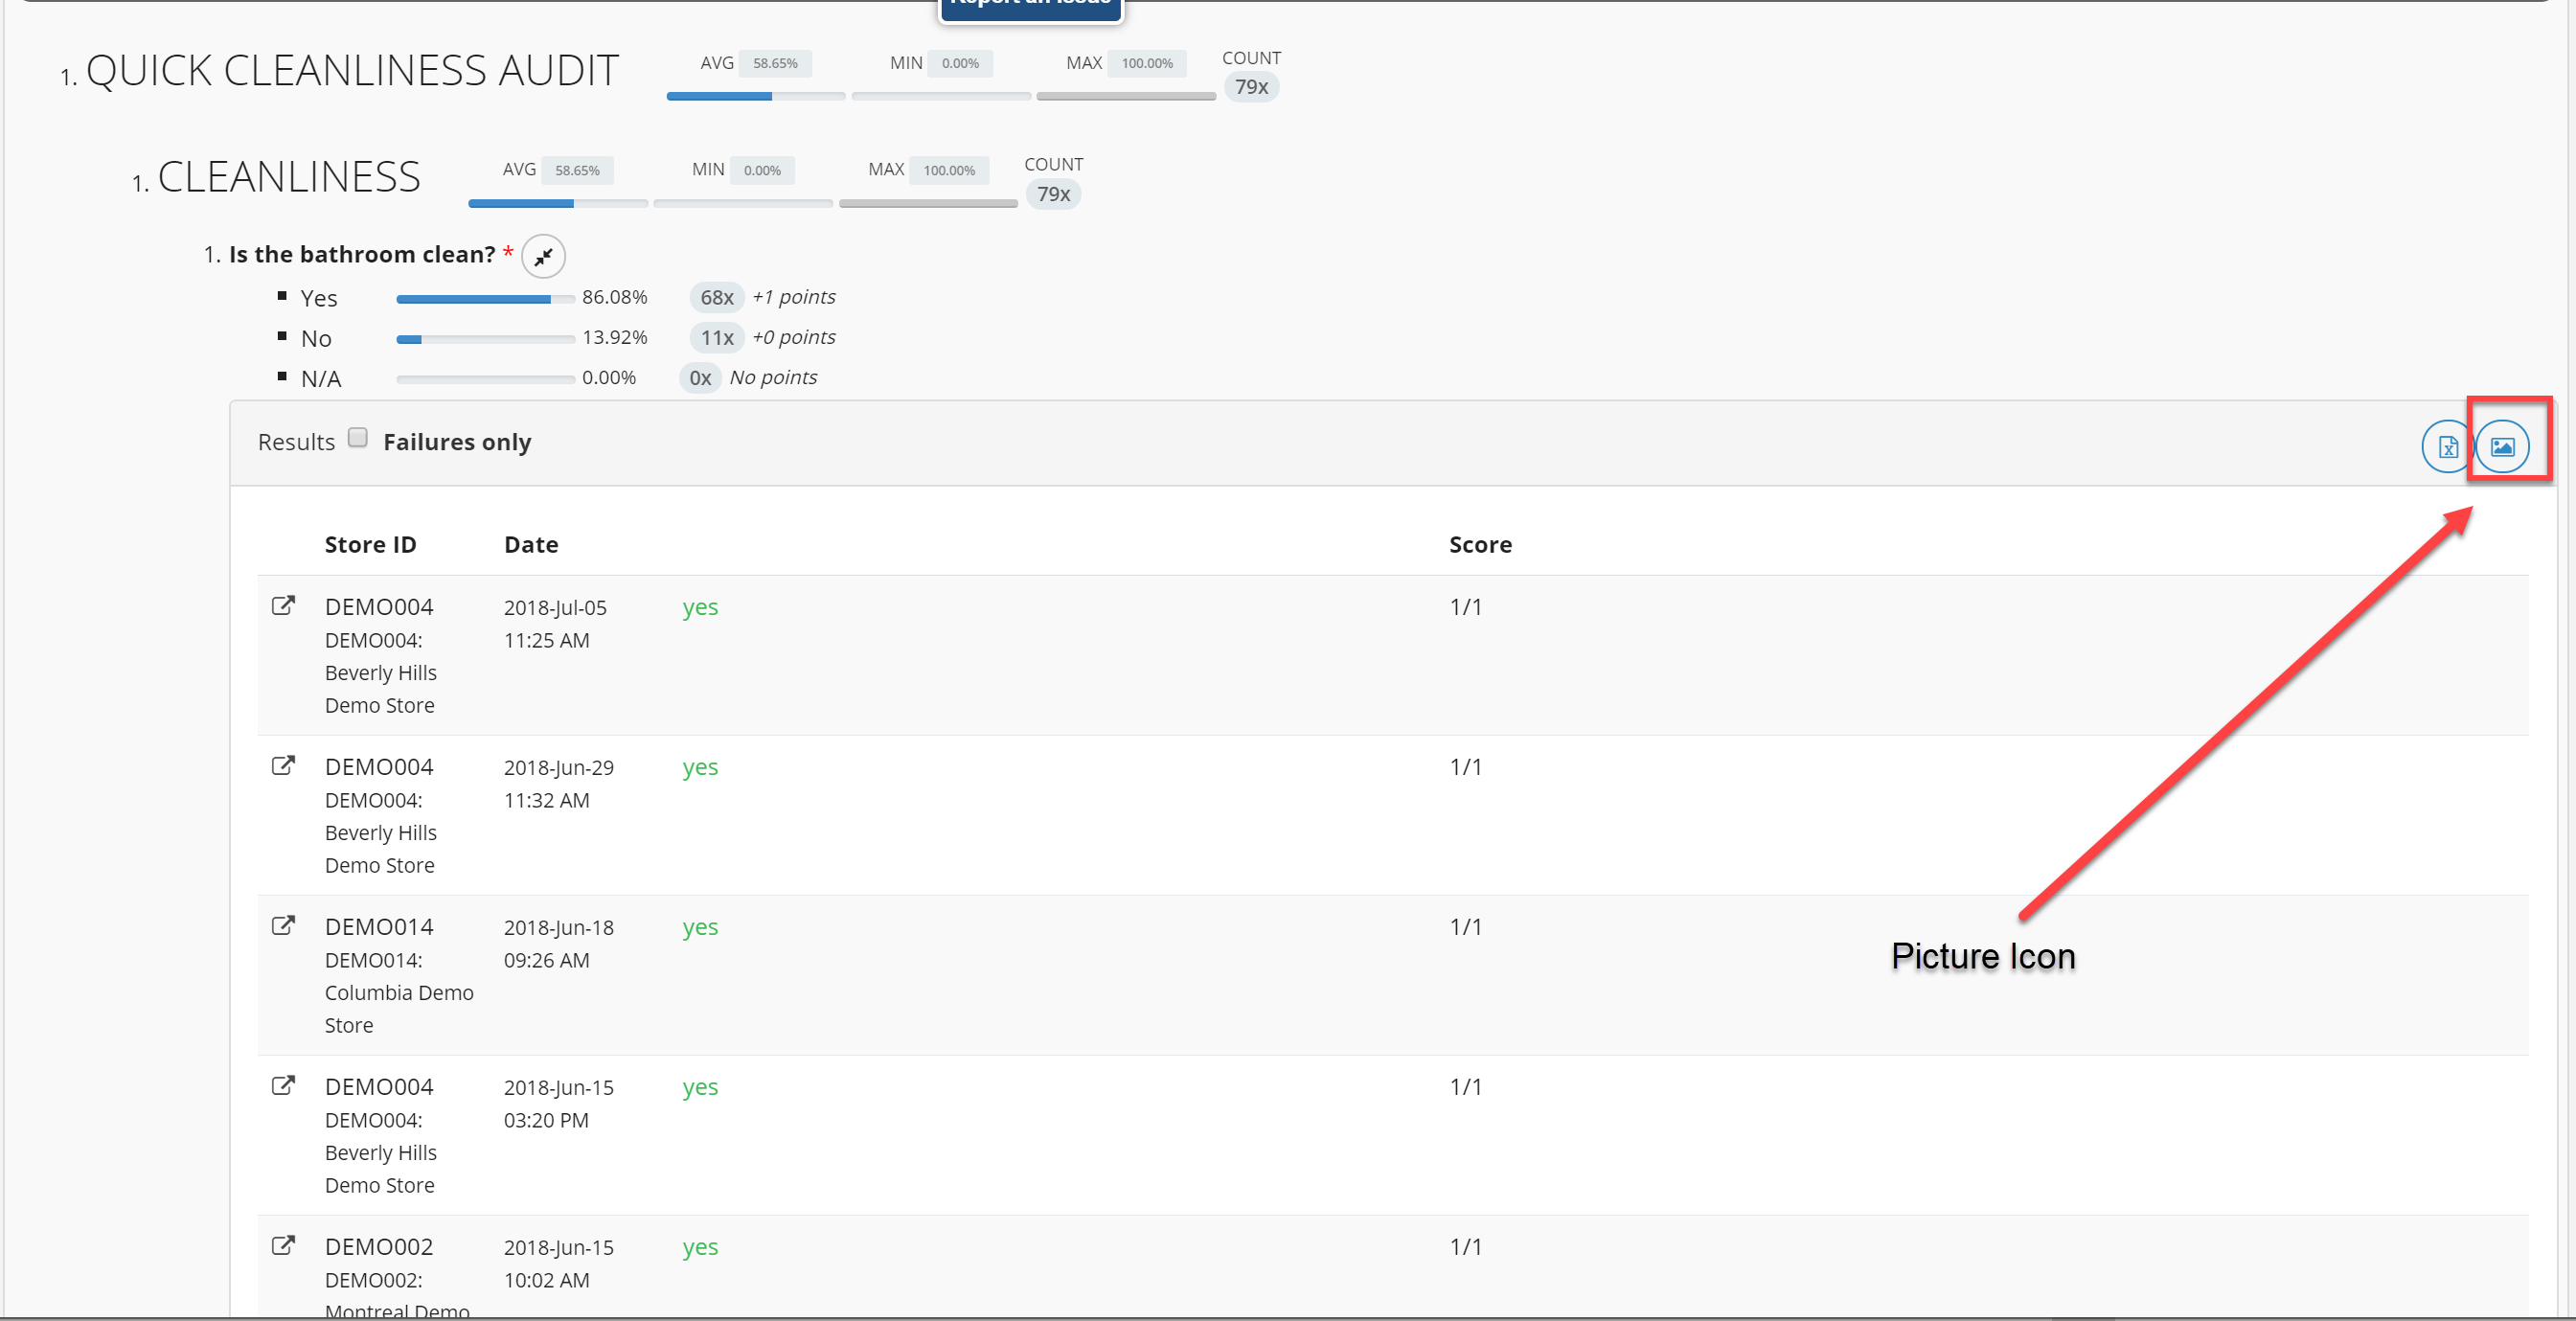This screenshot has width=2576, height=1321.
Task: Click the Quick Cleanliness Audit 79x count badge
Action: [x=1251, y=87]
